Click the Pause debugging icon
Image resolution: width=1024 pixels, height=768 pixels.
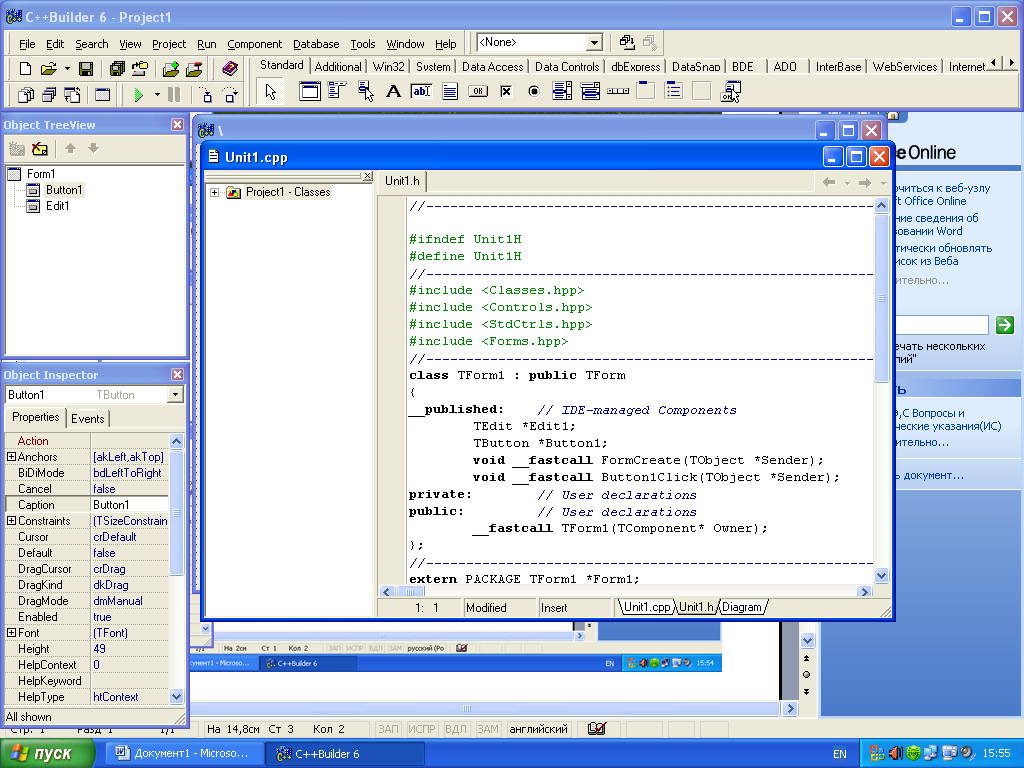coord(174,95)
